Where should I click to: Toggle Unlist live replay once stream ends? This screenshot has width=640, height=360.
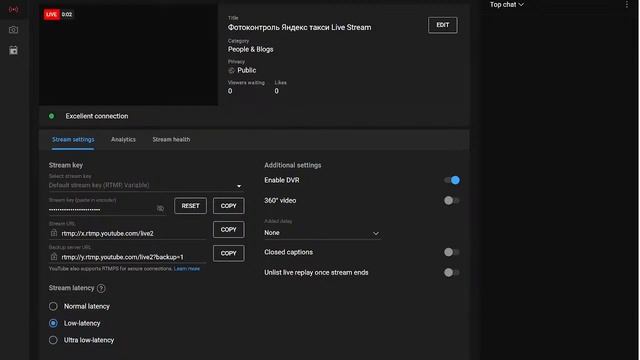(x=451, y=273)
